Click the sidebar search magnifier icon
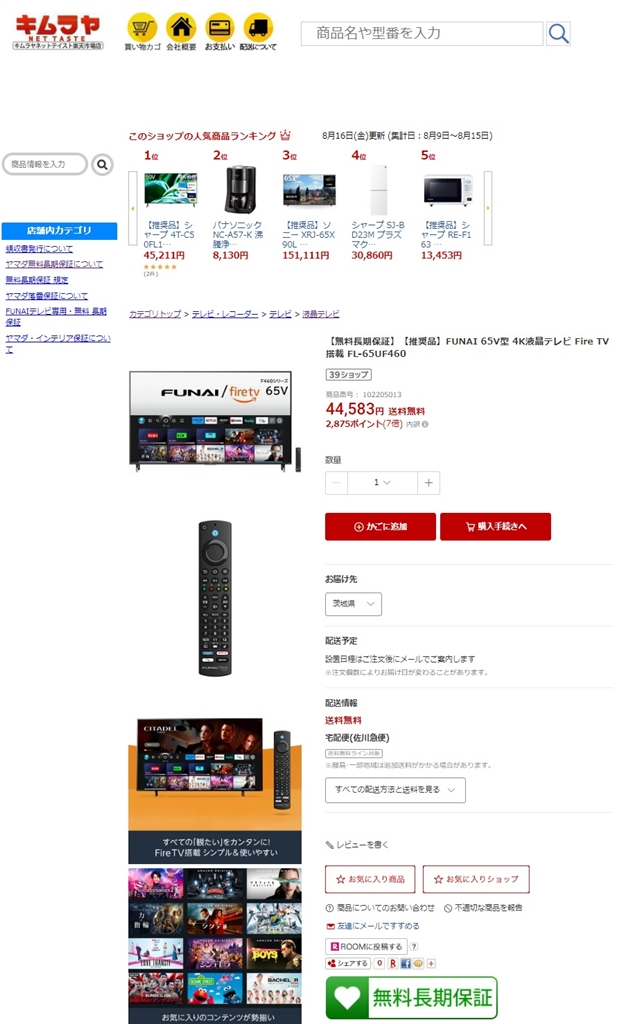Screen dimensions: 632x1024 point(102,165)
